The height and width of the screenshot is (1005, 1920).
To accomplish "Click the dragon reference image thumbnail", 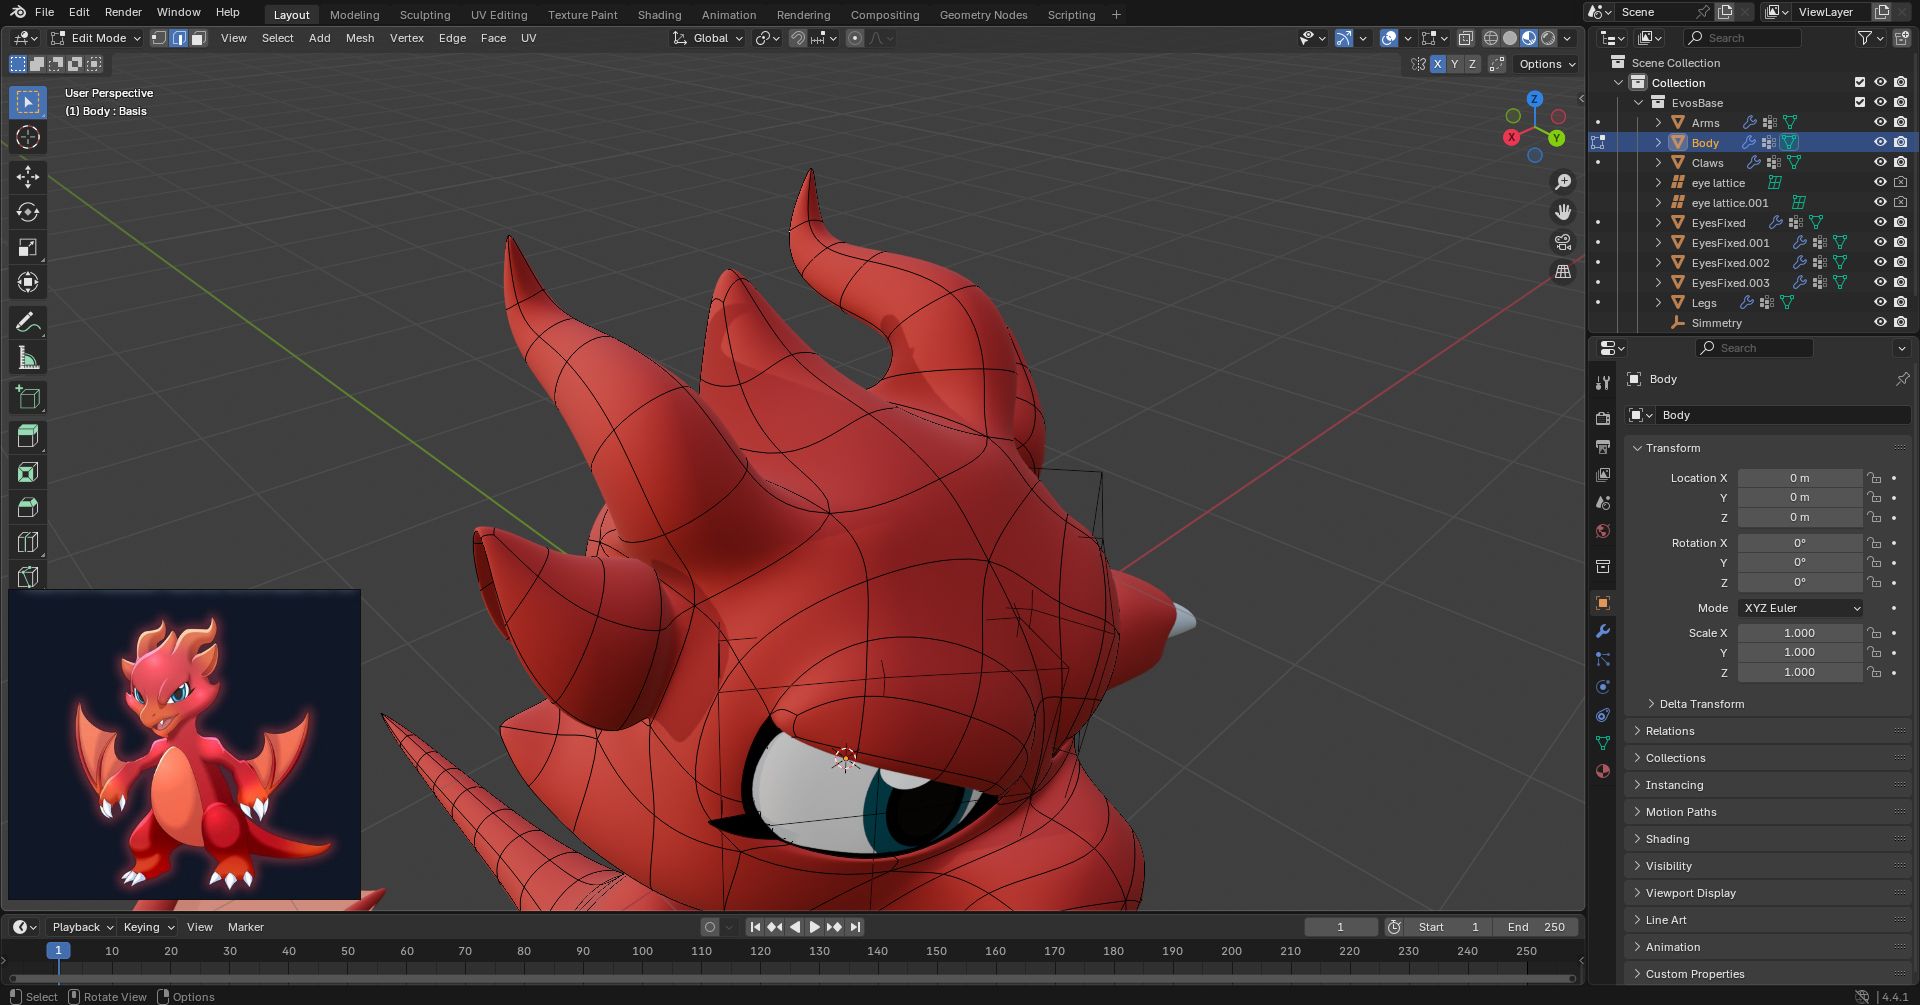I will (184, 745).
